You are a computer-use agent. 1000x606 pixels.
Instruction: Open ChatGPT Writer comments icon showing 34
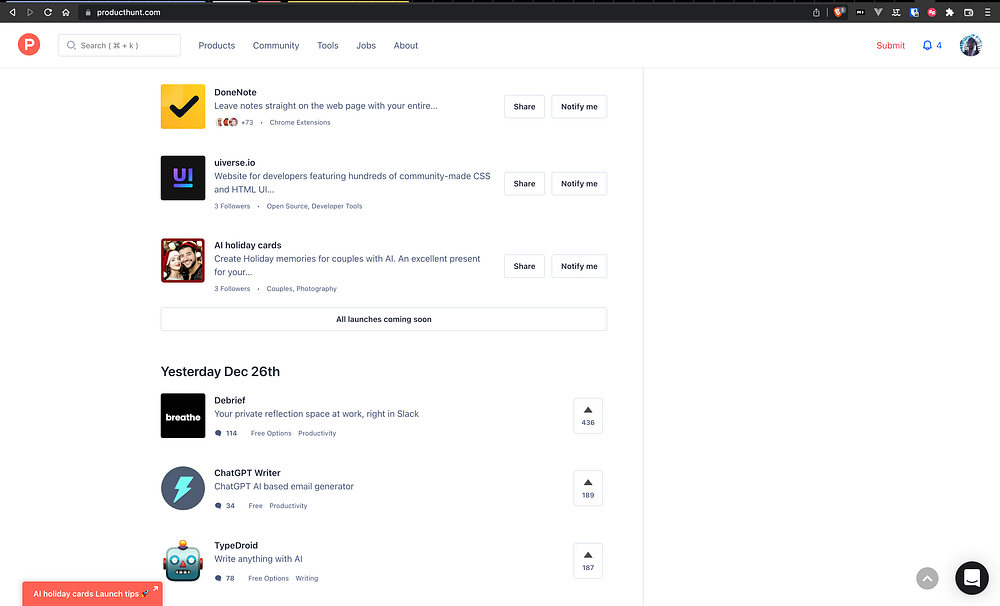coord(218,506)
